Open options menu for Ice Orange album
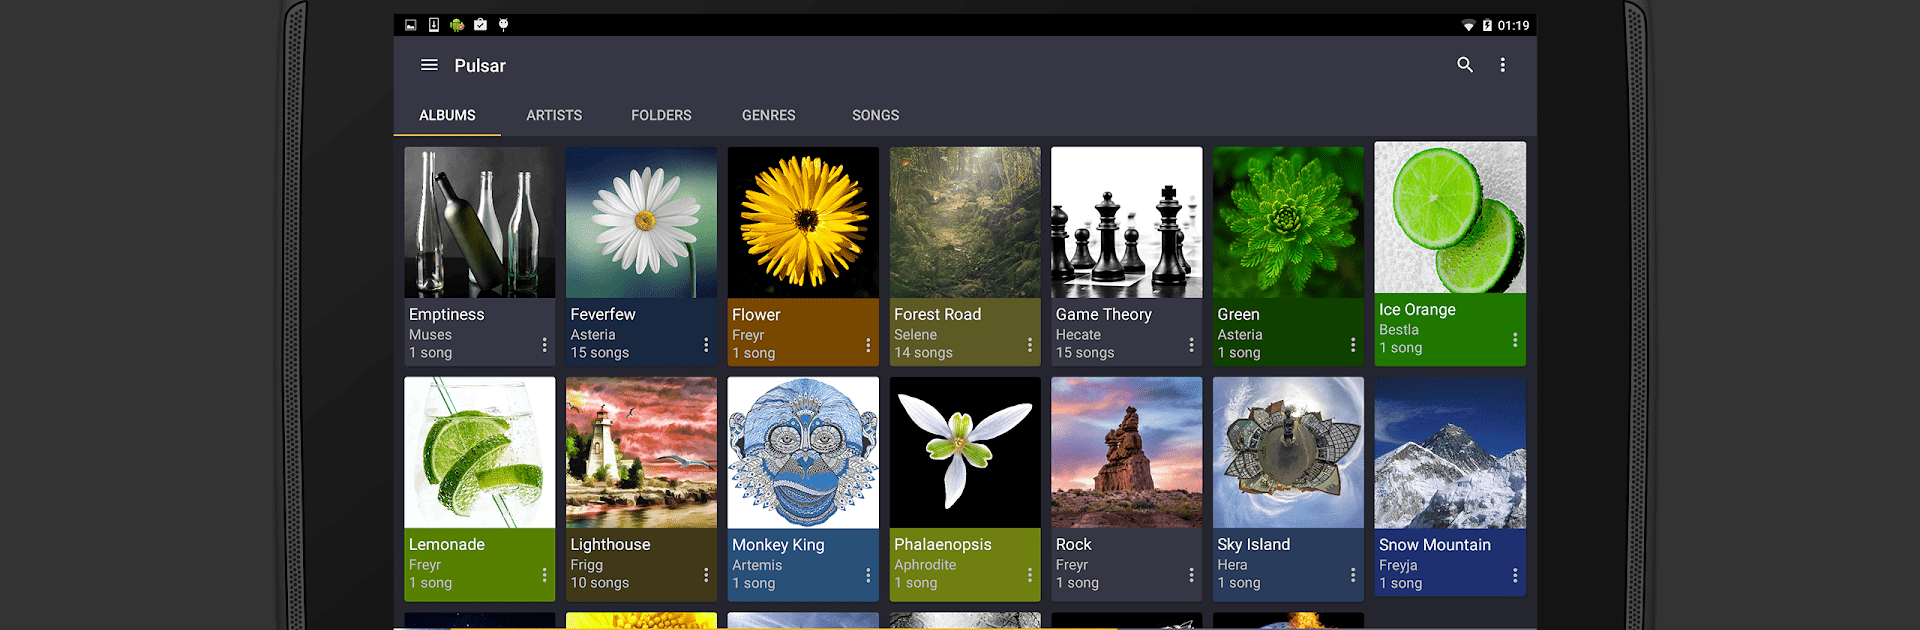Image resolution: width=1920 pixels, height=630 pixels. coord(1515,340)
